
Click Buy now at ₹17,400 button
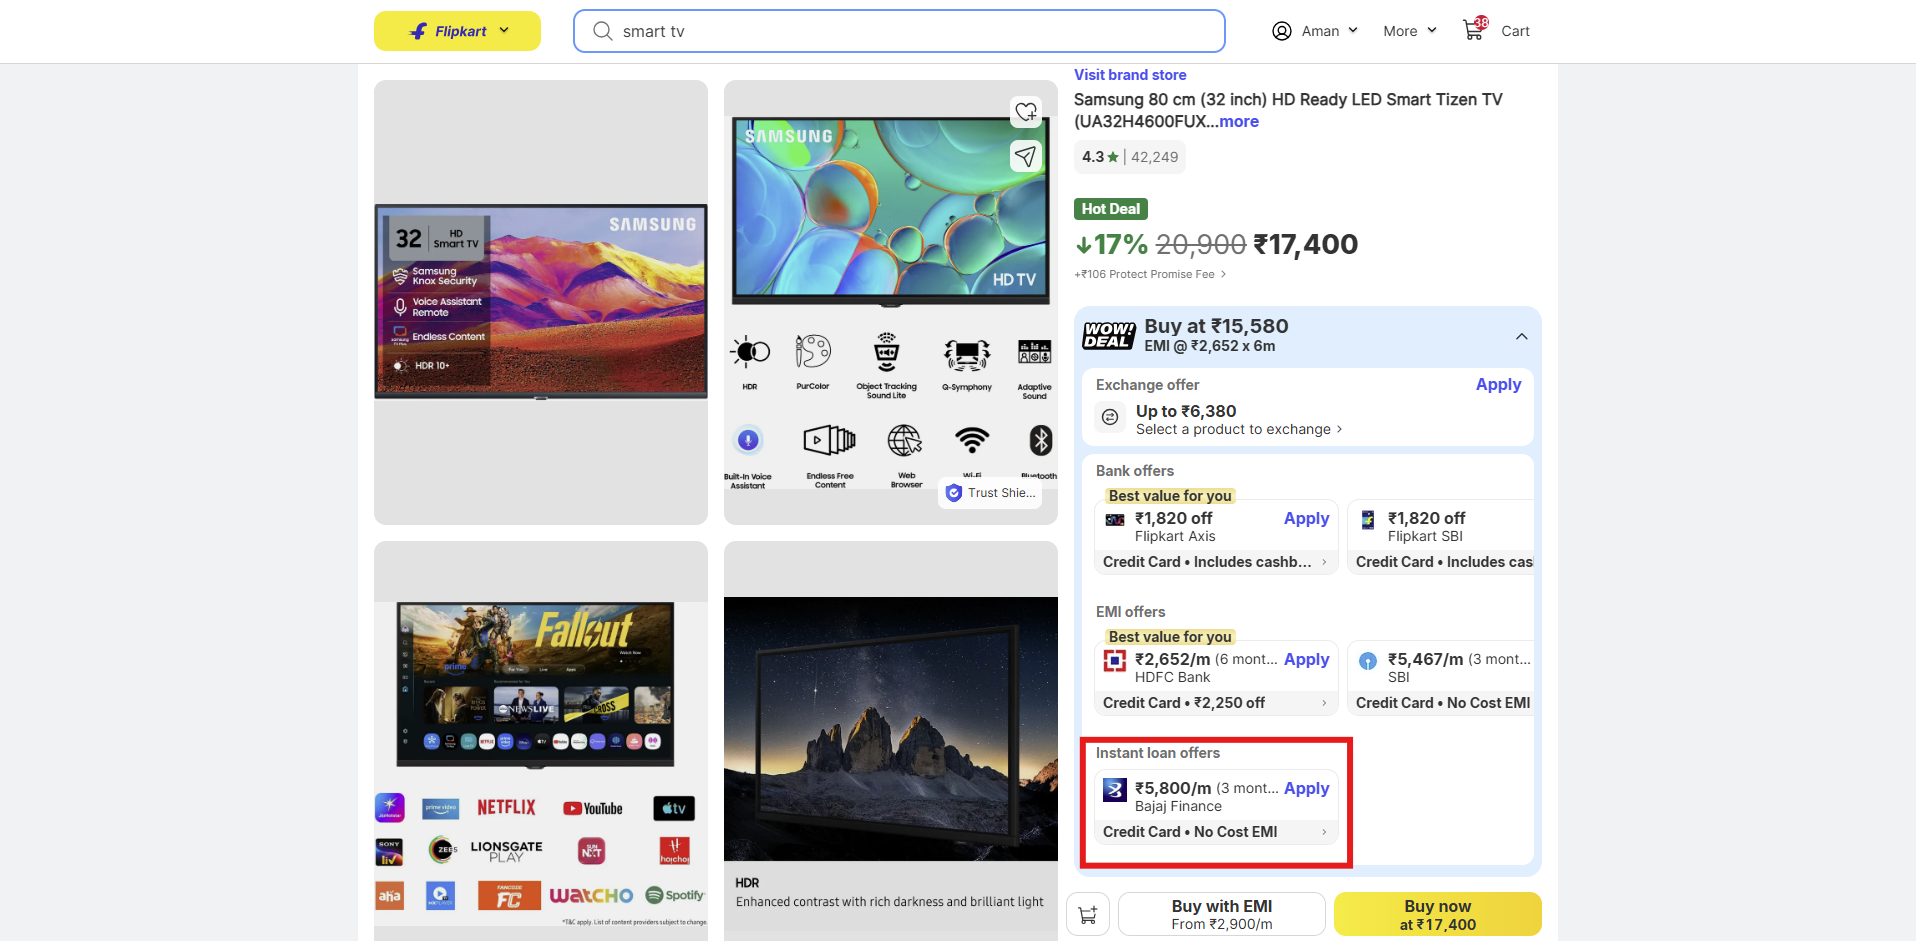point(1438,914)
